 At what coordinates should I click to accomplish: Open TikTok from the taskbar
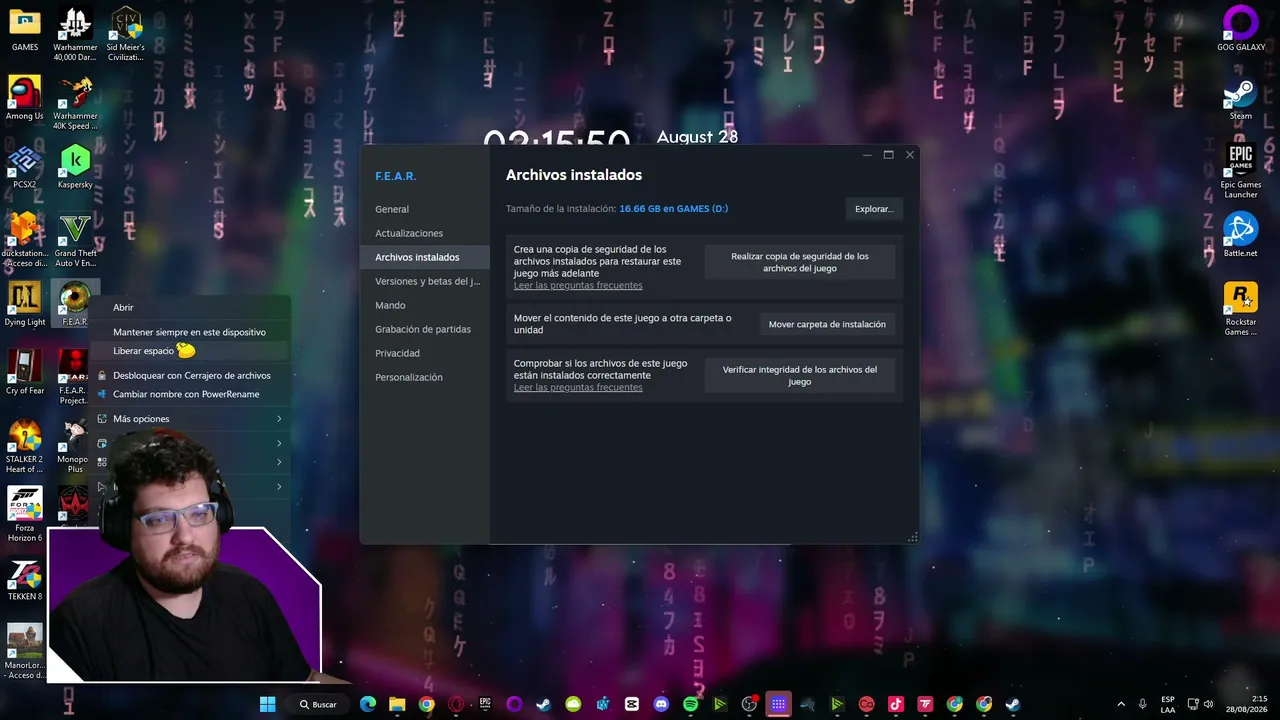coord(896,704)
